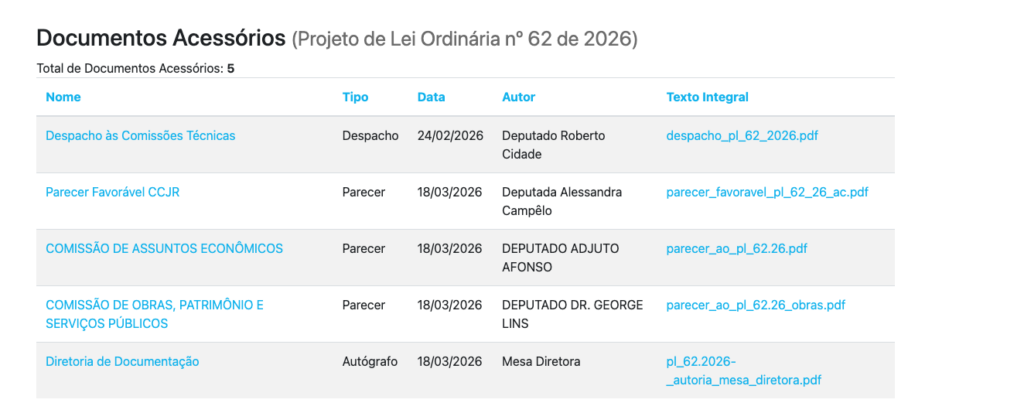1024x413 pixels.
Task: Open Parecer Favorável CCJR document
Action: point(112,192)
